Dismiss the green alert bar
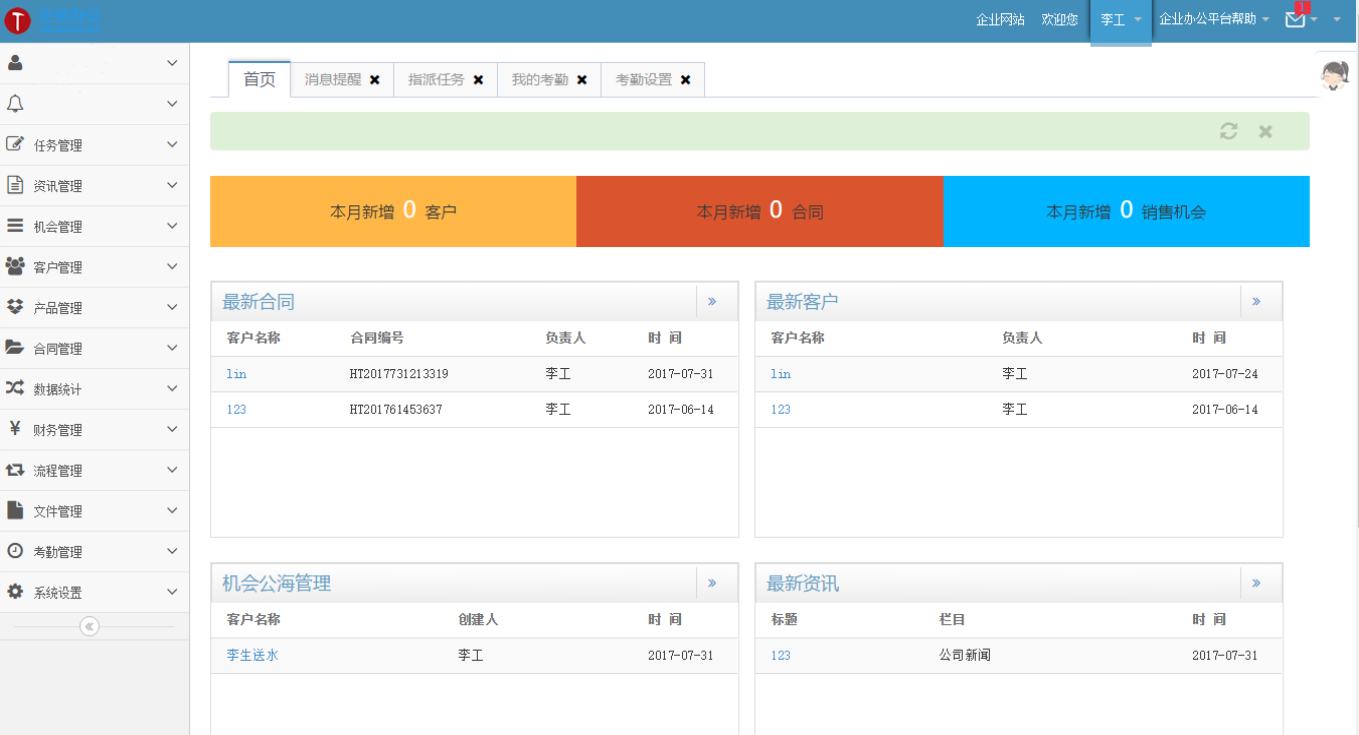1359x735 pixels. (1266, 131)
